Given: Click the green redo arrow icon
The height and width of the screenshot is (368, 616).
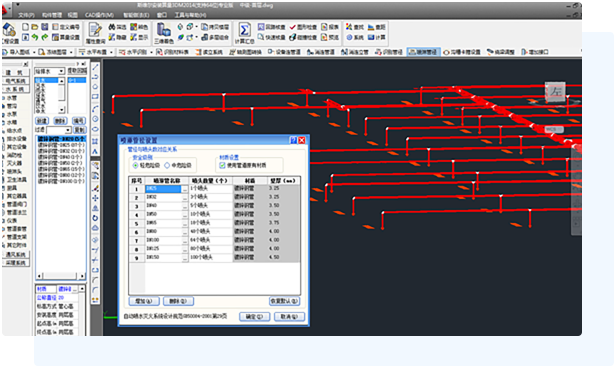Looking at the screenshot, I should (x=44, y=37).
